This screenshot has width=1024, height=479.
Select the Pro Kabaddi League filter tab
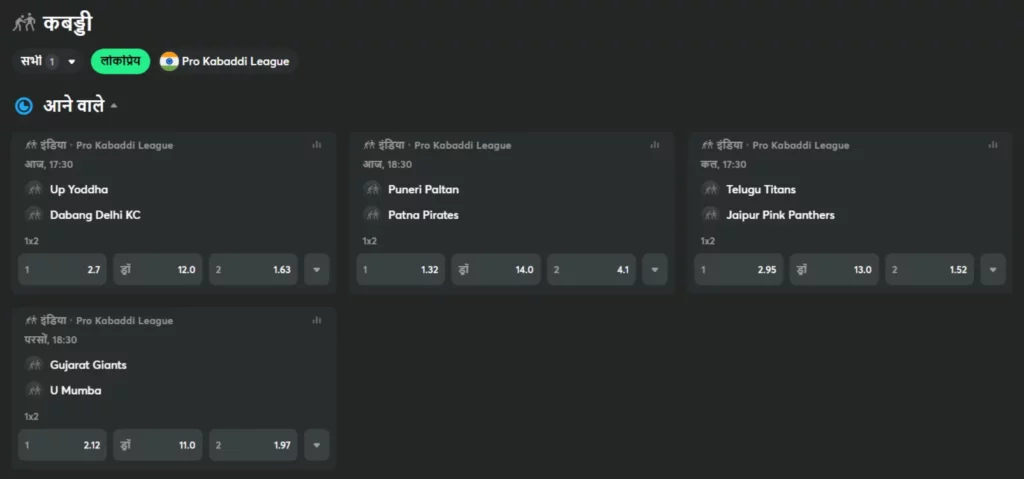click(228, 62)
